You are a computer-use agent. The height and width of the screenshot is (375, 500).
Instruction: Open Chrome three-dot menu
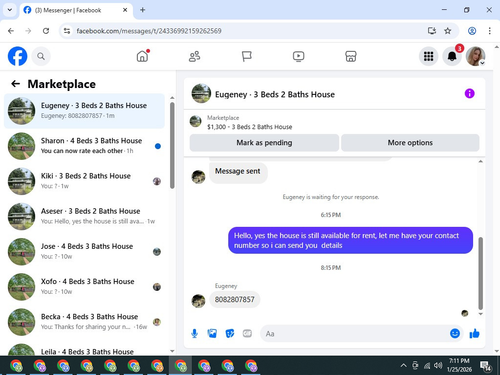click(489, 31)
